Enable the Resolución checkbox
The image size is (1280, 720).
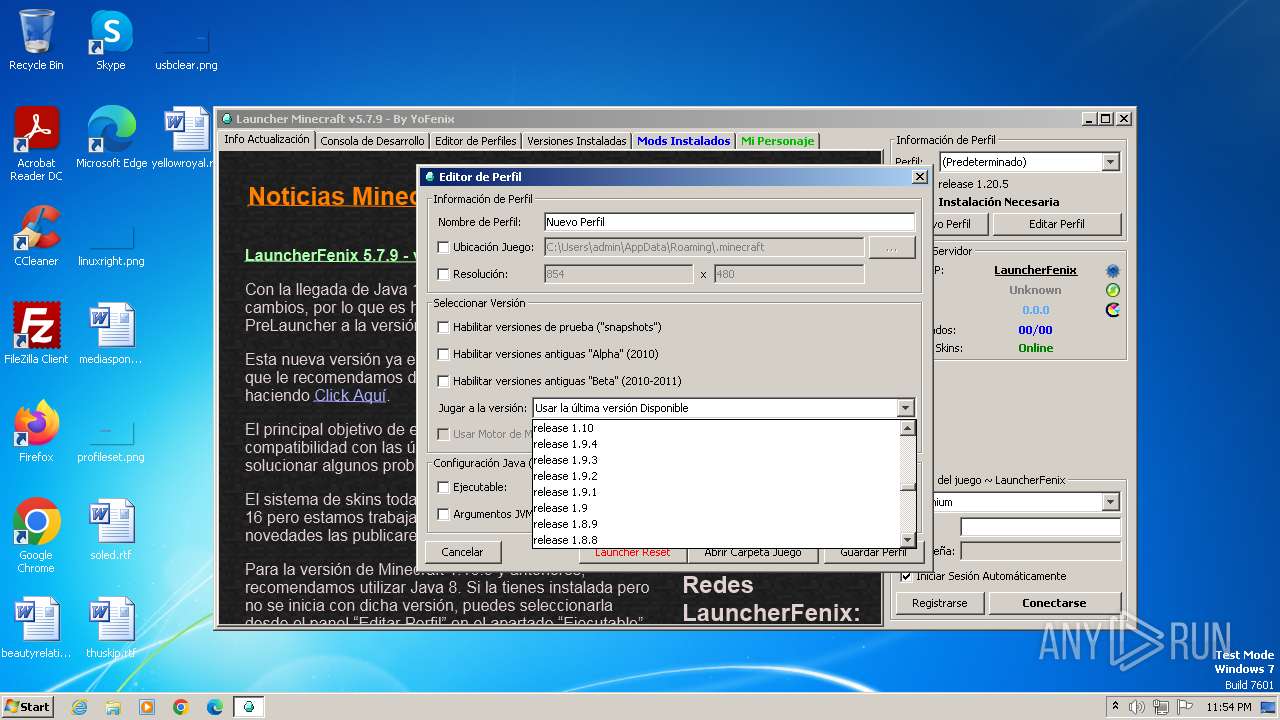444,274
